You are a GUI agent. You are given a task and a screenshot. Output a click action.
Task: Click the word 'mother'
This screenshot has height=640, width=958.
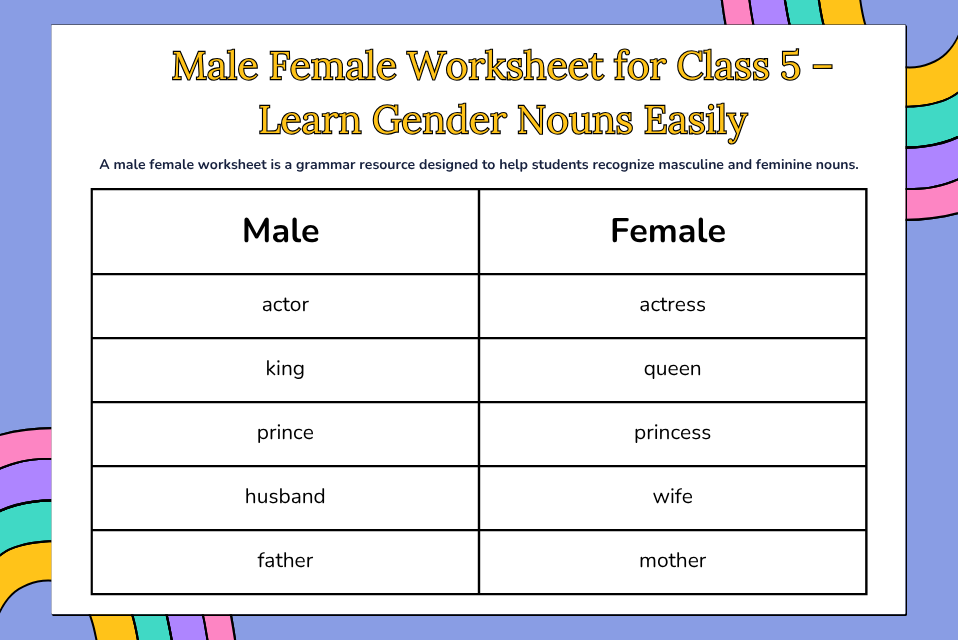point(672,561)
